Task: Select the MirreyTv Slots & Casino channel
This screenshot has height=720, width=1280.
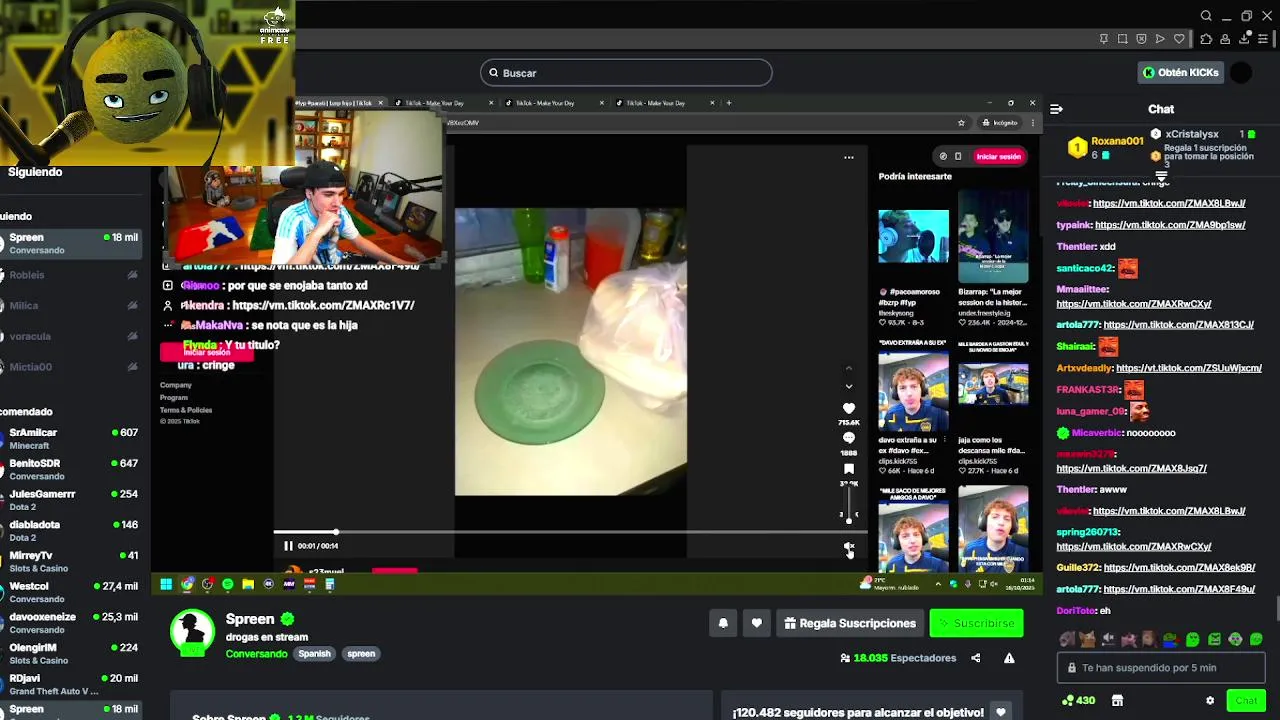Action: coord(70,562)
